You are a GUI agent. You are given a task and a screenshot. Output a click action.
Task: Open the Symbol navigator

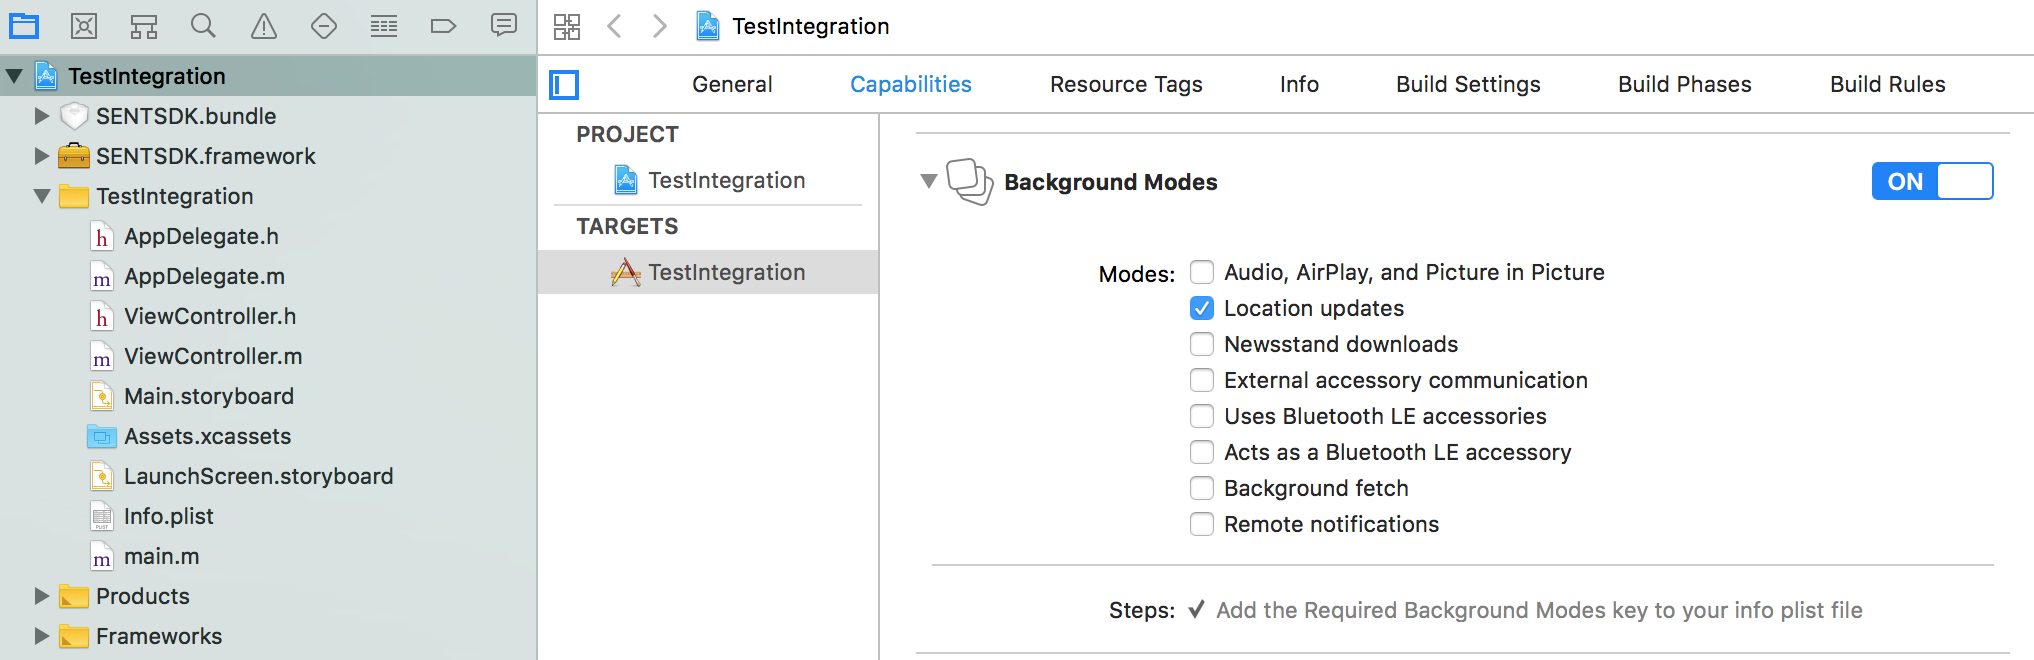[144, 26]
